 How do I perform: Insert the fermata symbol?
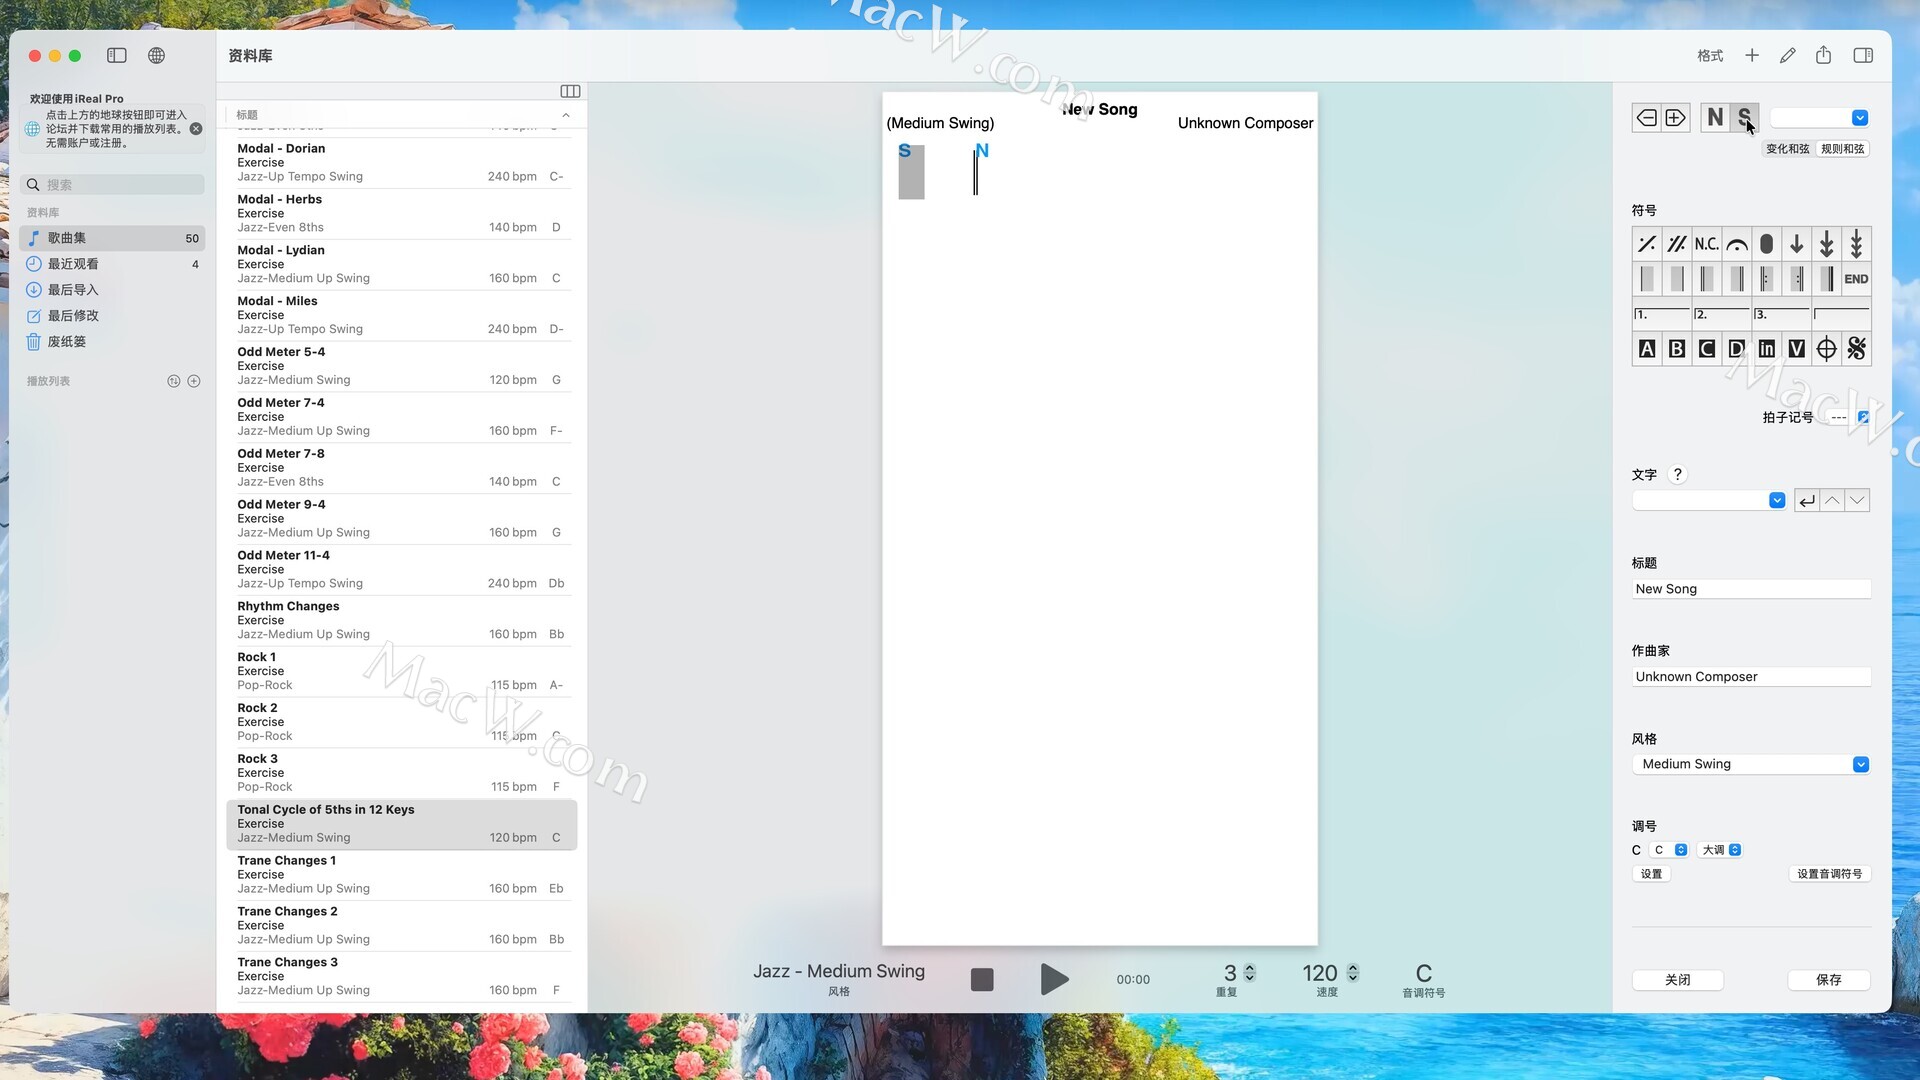tap(1737, 244)
